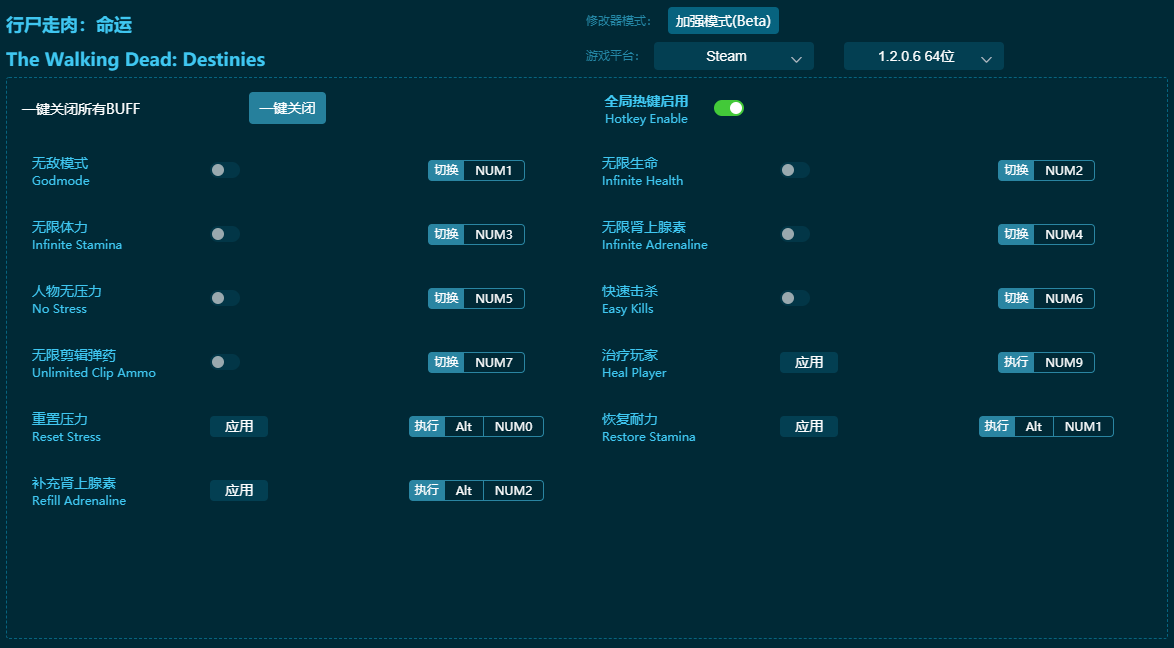This screenshot has height=648, width=1174.
Task: Open the Steam platform dropdown
Action: [733, 56]
